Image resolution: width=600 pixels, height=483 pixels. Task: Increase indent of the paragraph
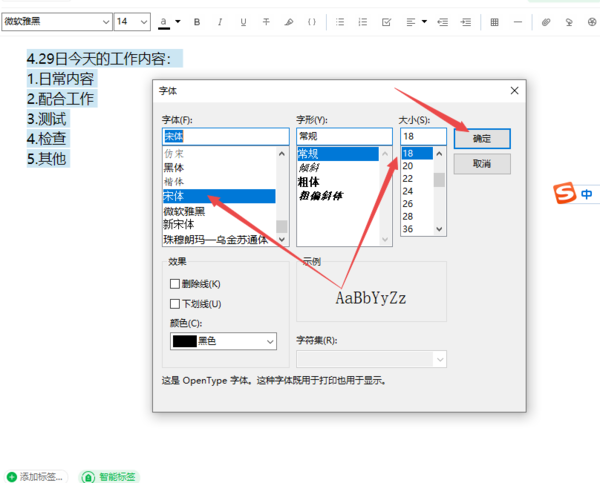[x=466, y=22]
